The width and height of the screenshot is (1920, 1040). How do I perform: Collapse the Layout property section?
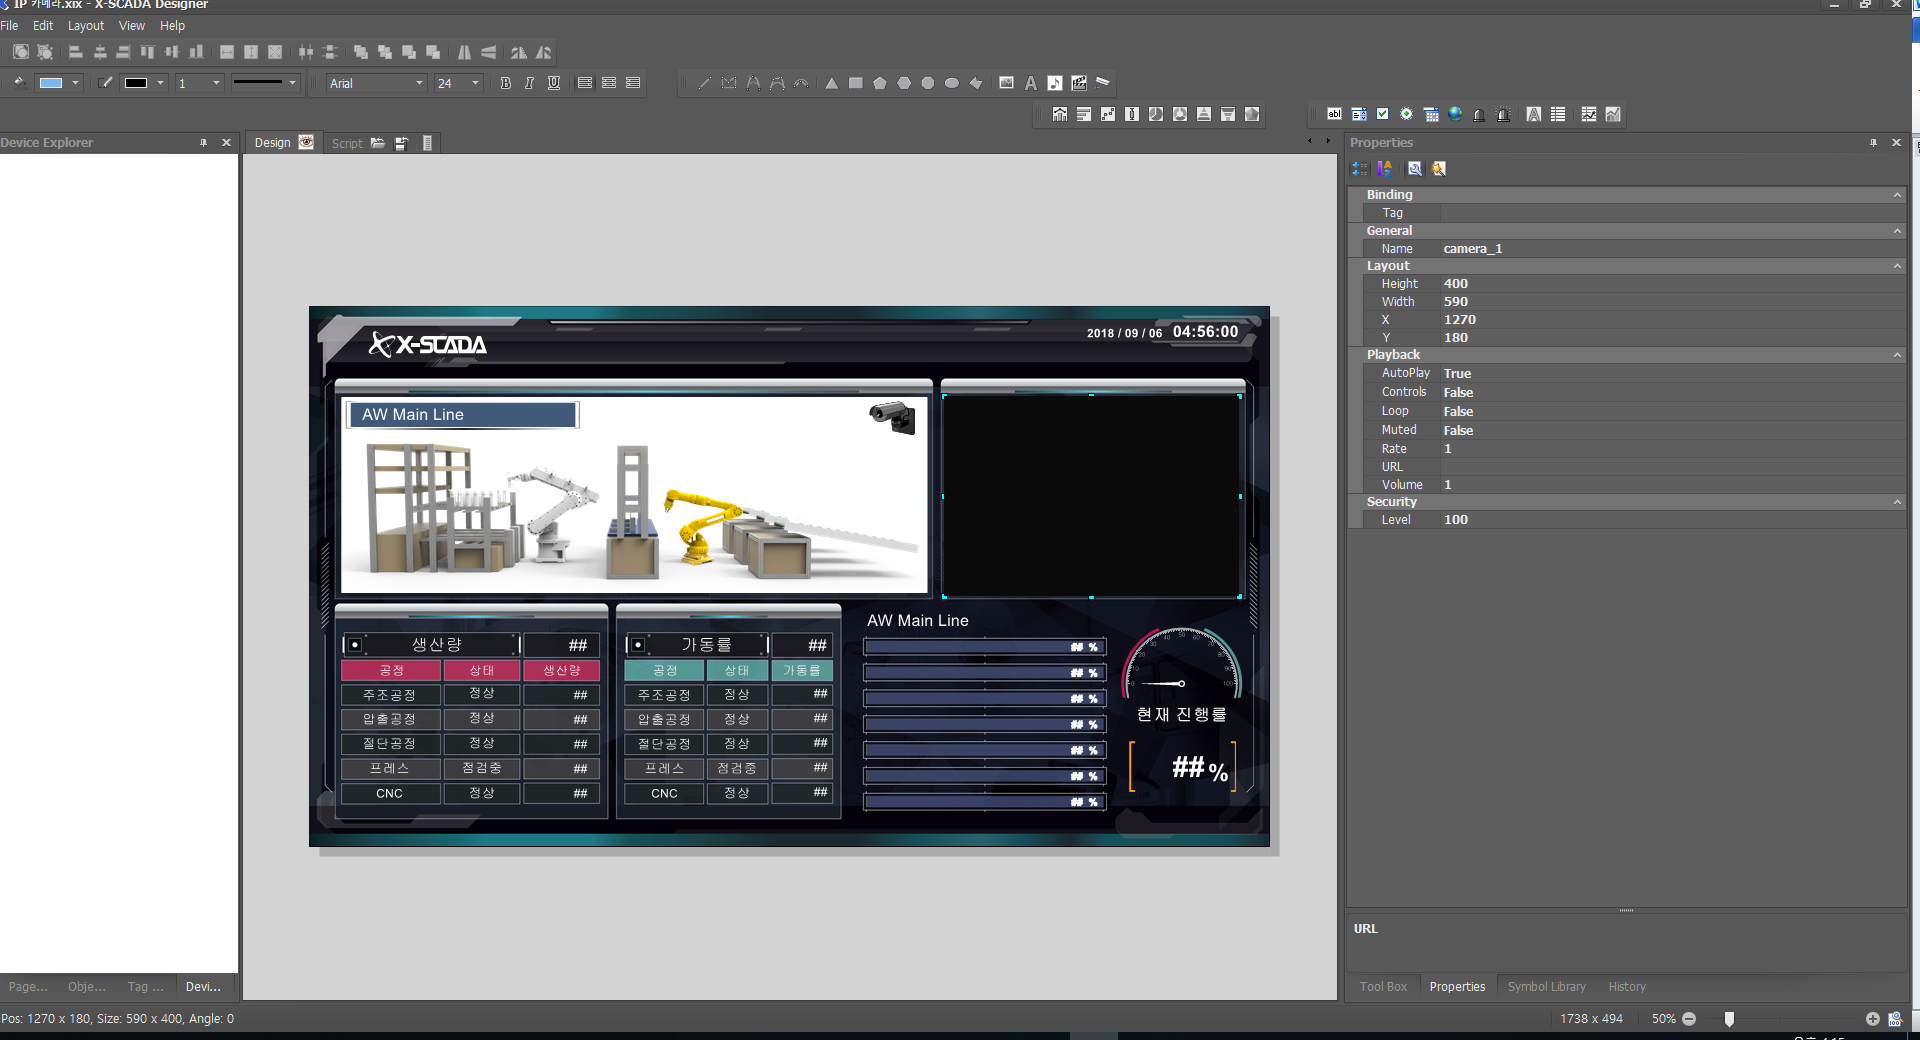[x=1897, y=266]
